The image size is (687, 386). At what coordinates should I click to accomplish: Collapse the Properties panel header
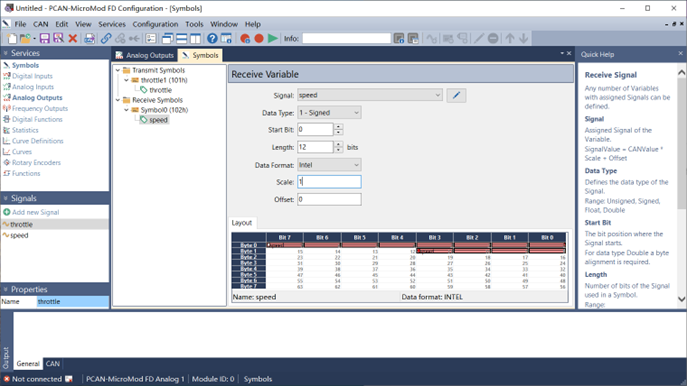coord(5,290)
